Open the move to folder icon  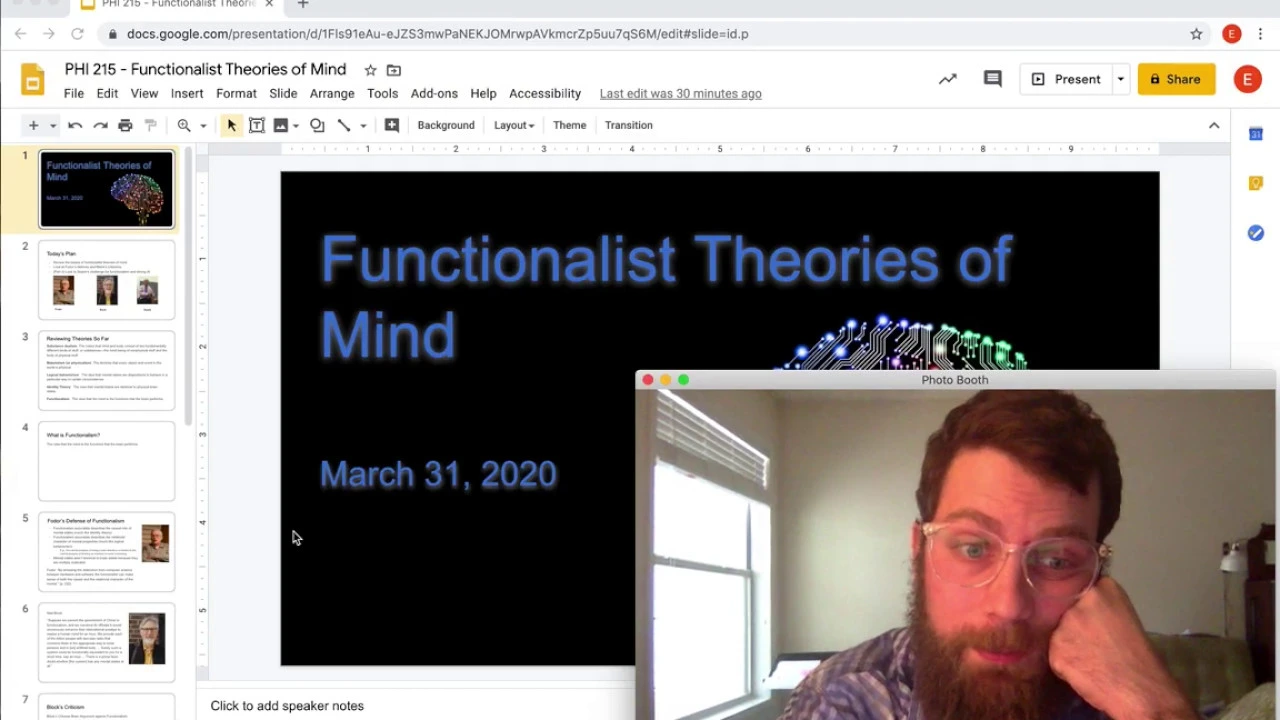tap(394, 70)
